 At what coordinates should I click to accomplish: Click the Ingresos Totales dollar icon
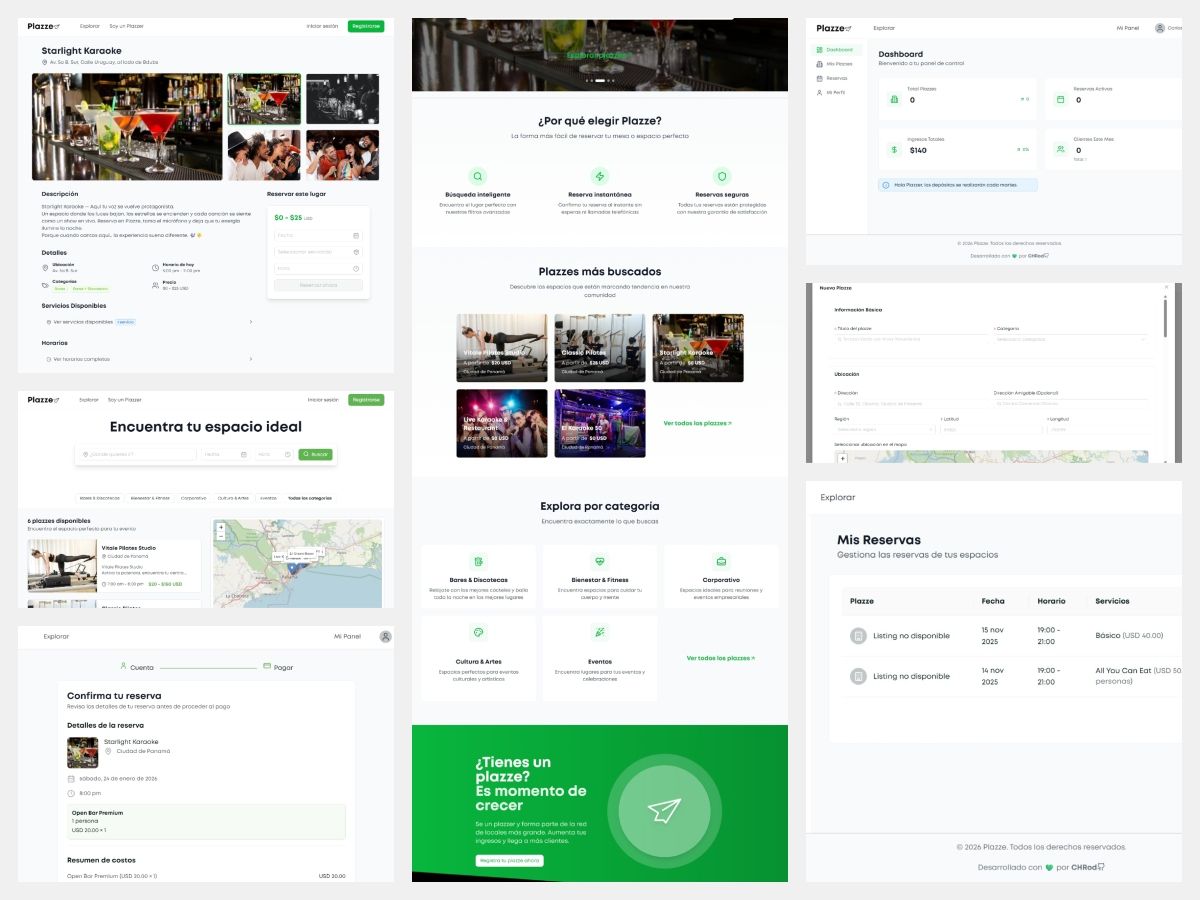(895, 150)
